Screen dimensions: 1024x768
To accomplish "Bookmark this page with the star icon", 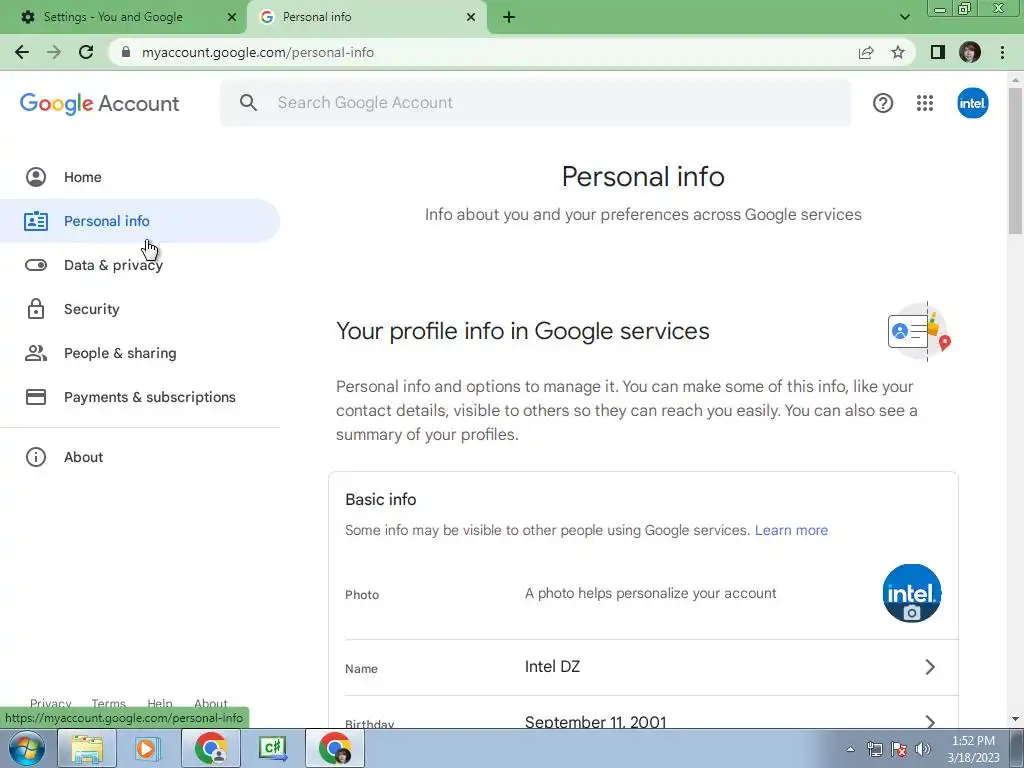I will [x=898, y=52].
